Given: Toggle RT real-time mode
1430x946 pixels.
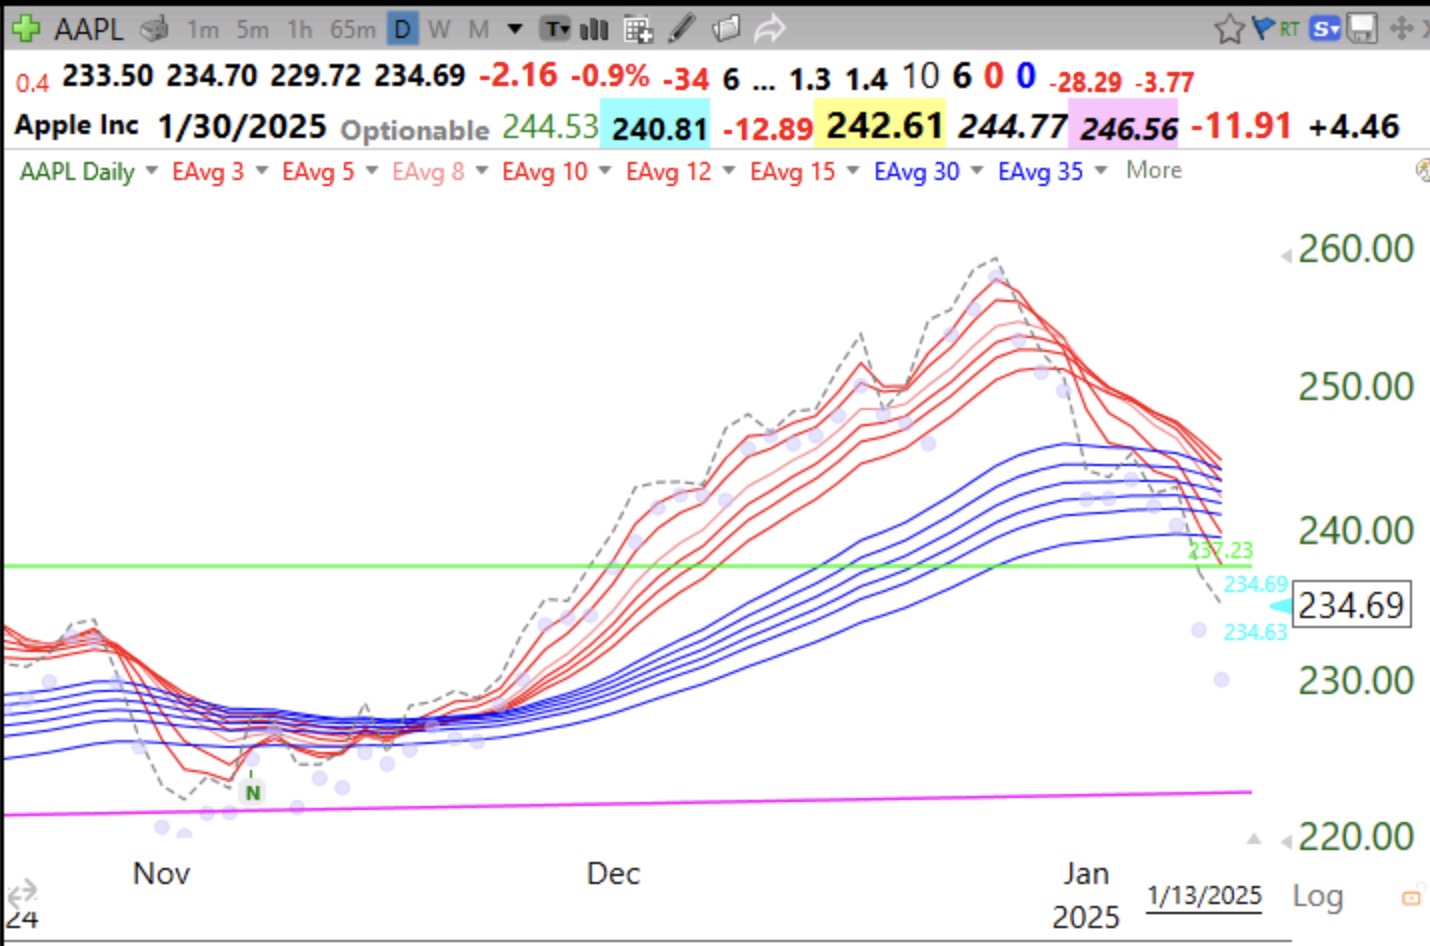Looking at the screenshot, I should pyautogui.click(x=1290, y=29).
